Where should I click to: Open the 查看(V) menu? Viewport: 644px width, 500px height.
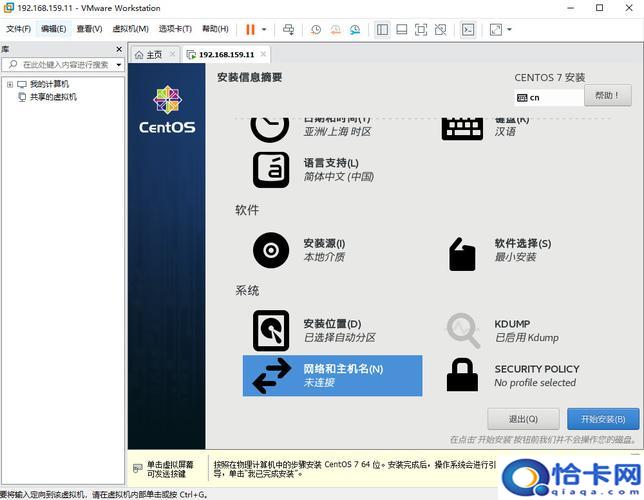pyautogui.click(x=89, y=29)
